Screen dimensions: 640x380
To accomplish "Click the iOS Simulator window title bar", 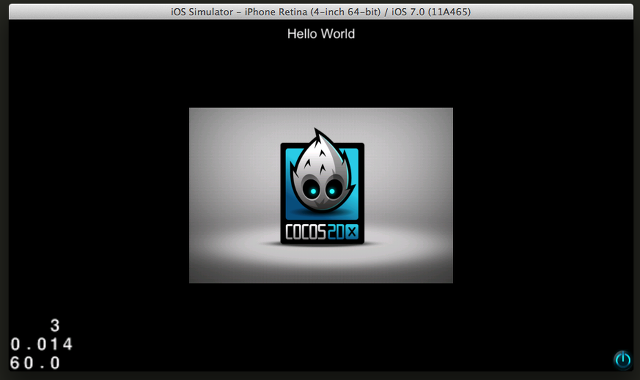I will (x=321, y=12).
